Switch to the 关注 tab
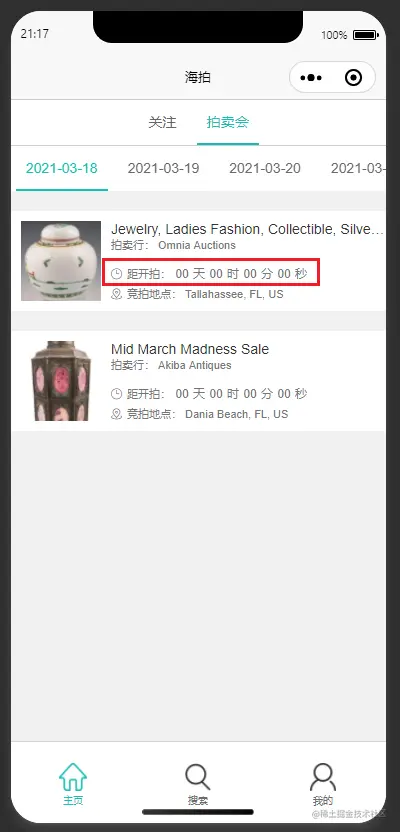The height and width of the screenshot is (832, 400). [x=162, y=123]
